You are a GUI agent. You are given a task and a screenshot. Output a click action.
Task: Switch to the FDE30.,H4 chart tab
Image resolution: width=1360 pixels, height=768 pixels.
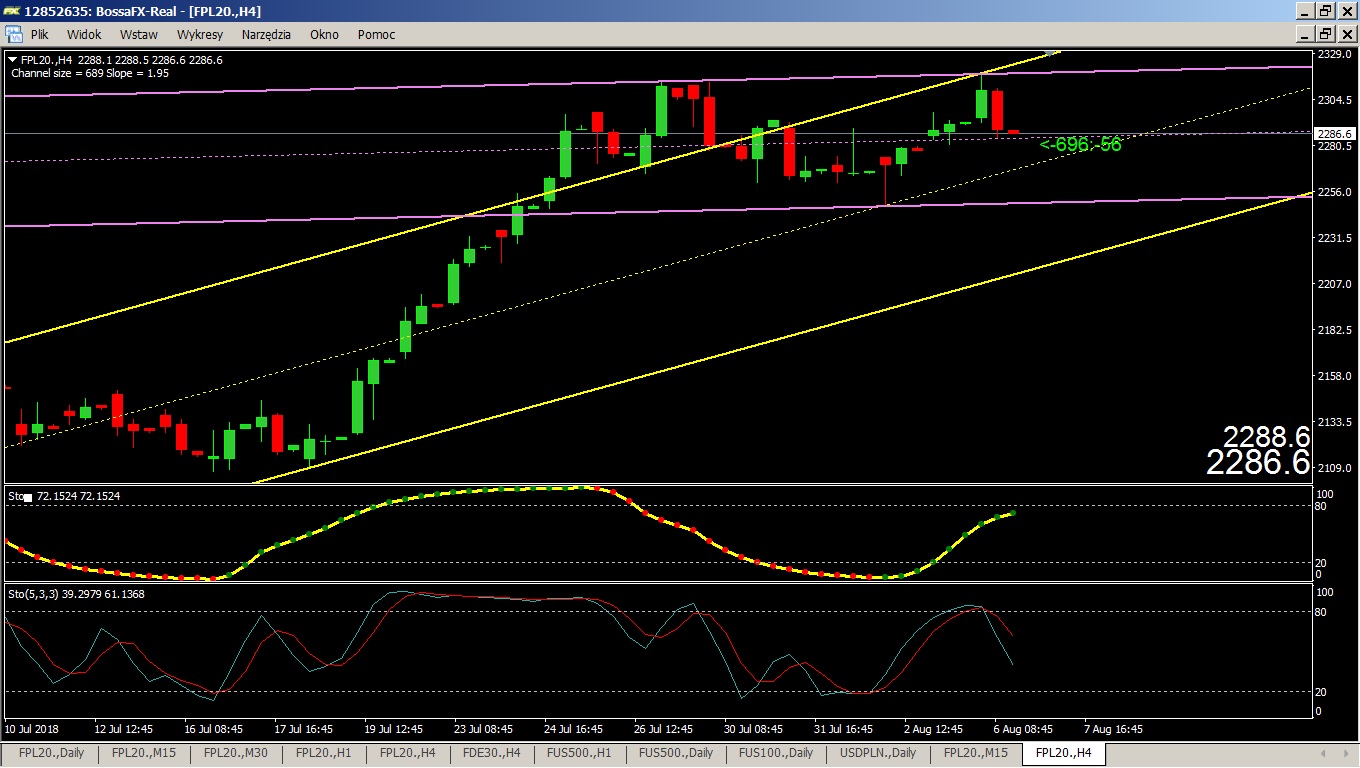click(x=492, y=753)
